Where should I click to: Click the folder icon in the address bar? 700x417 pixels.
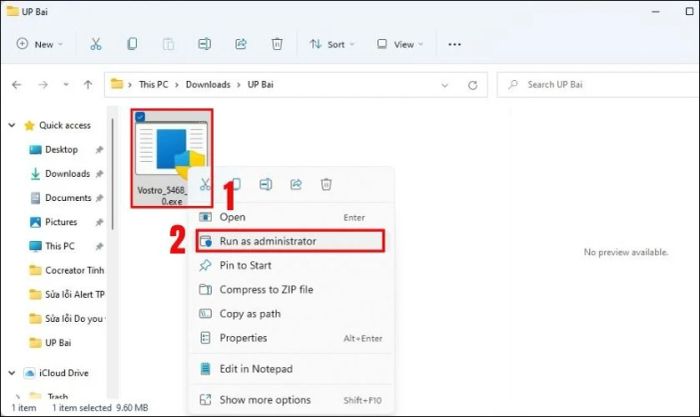[117, 84]
